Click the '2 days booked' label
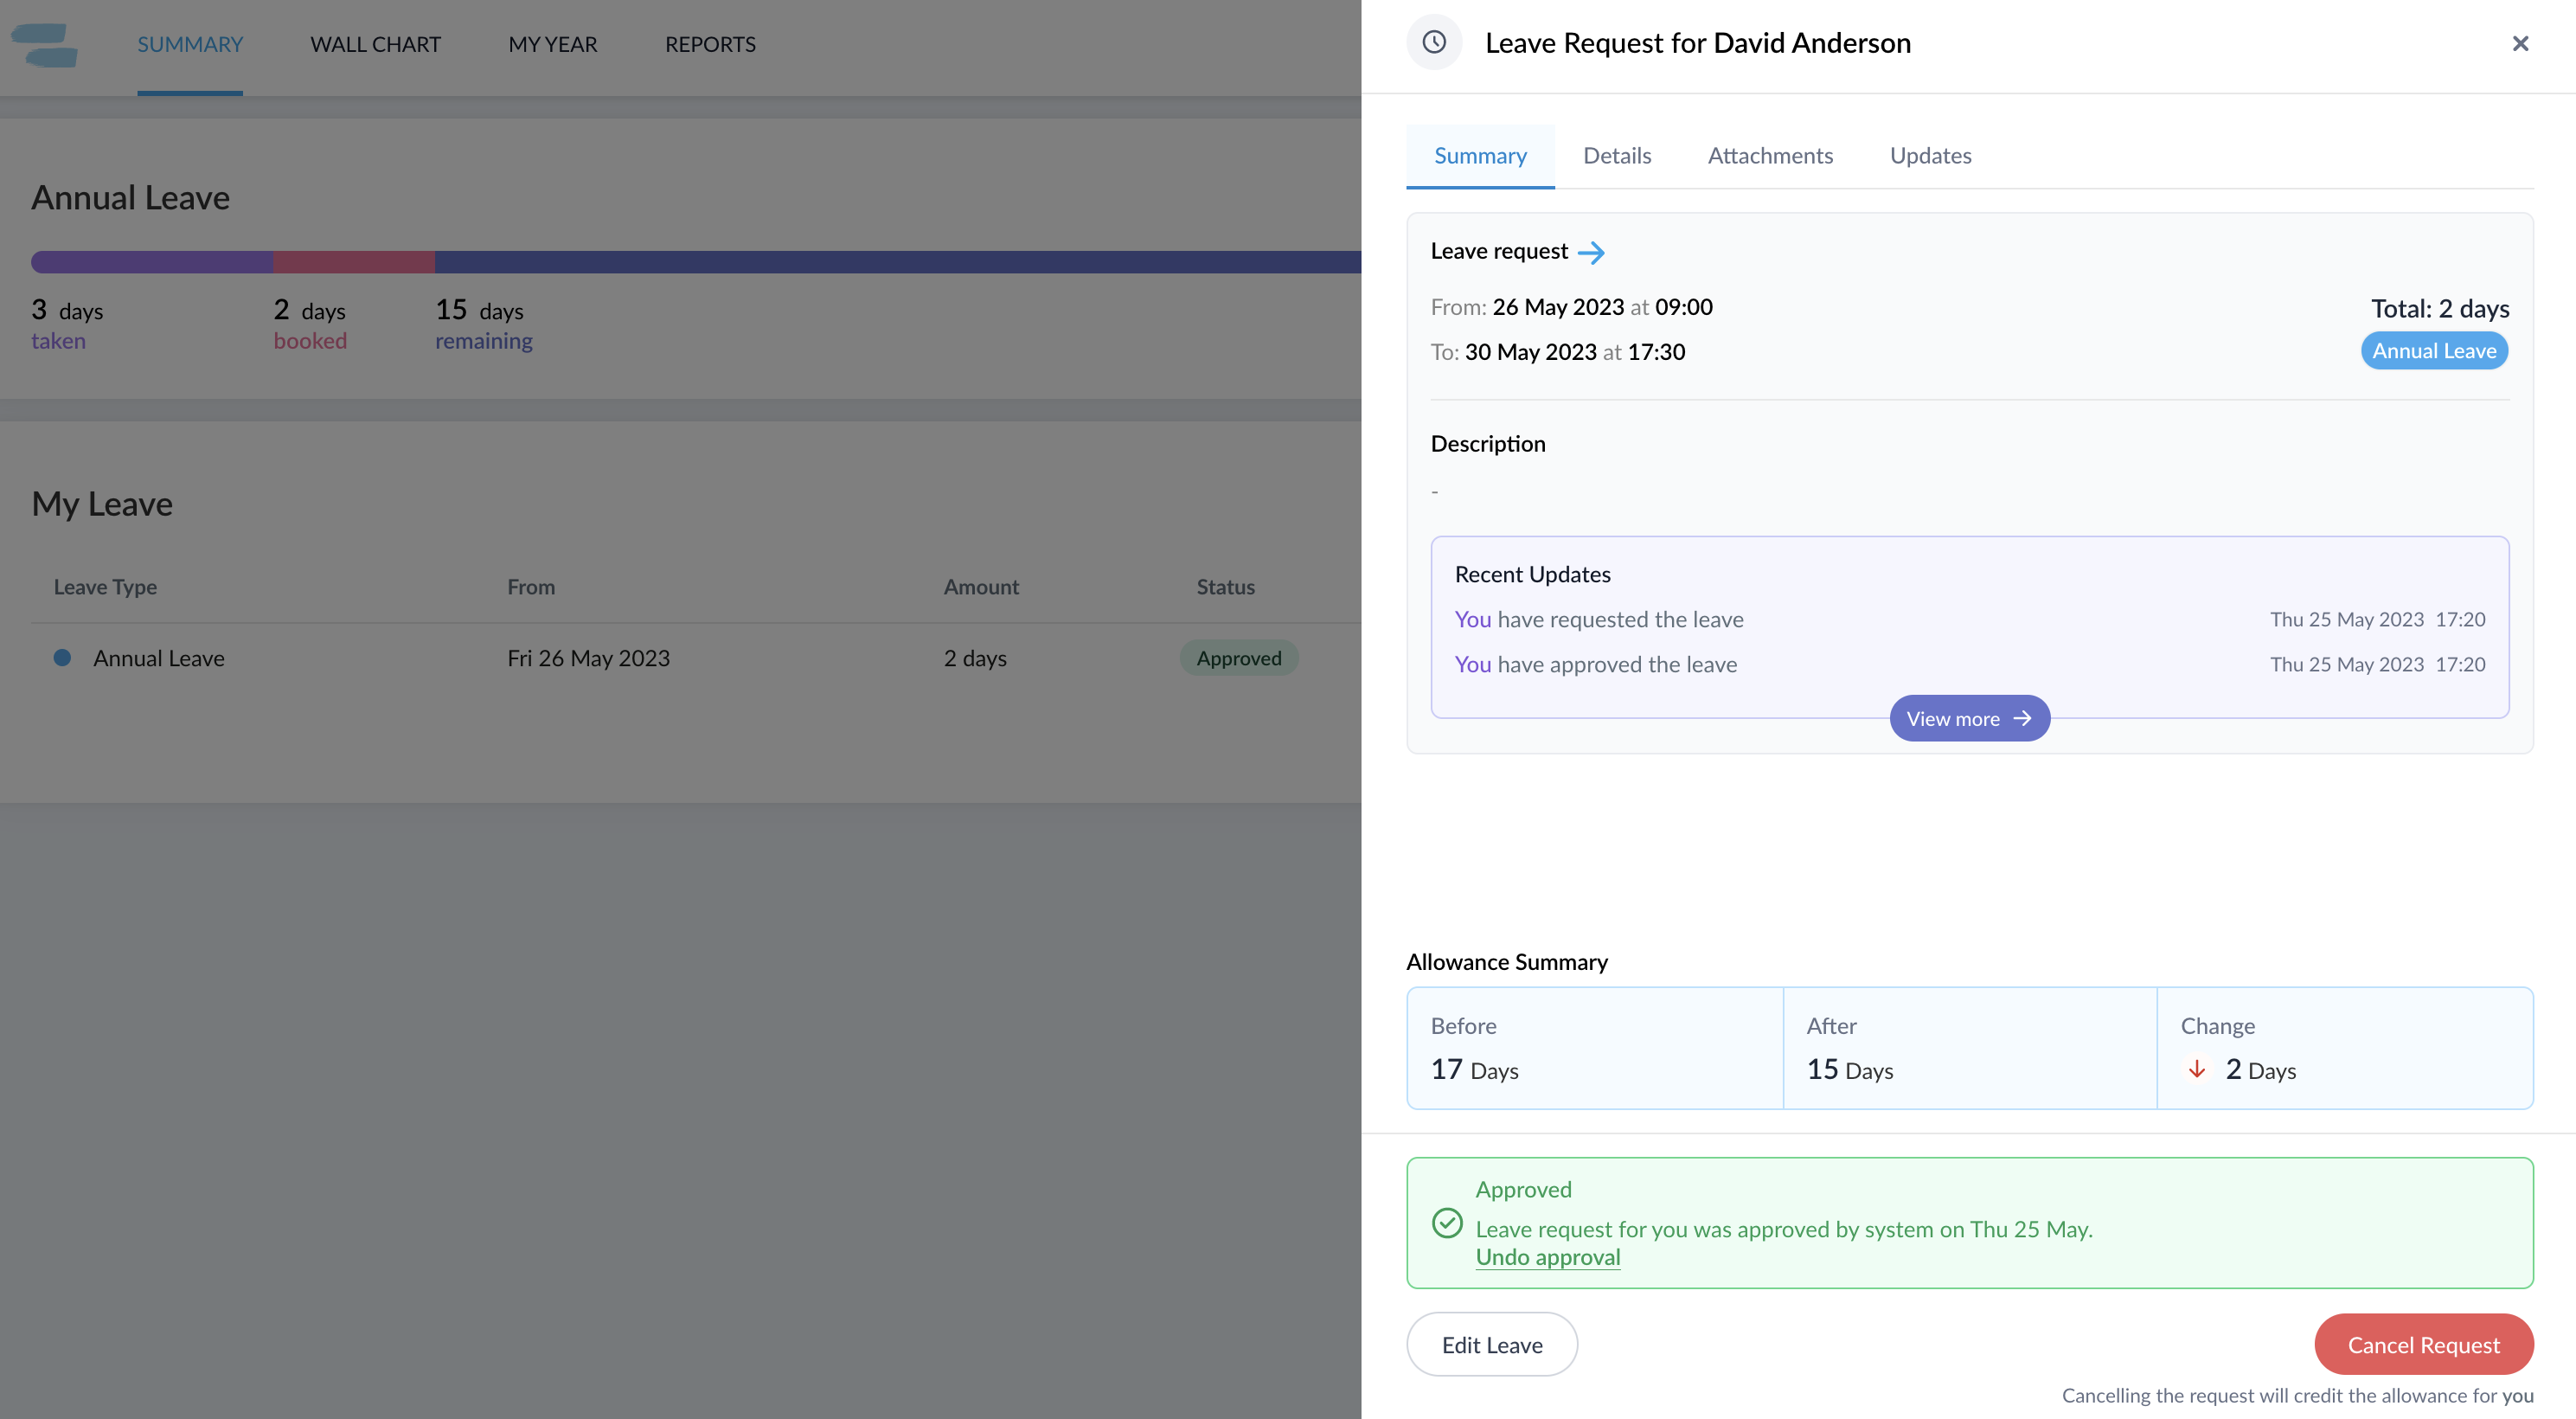 click(310, 324)
